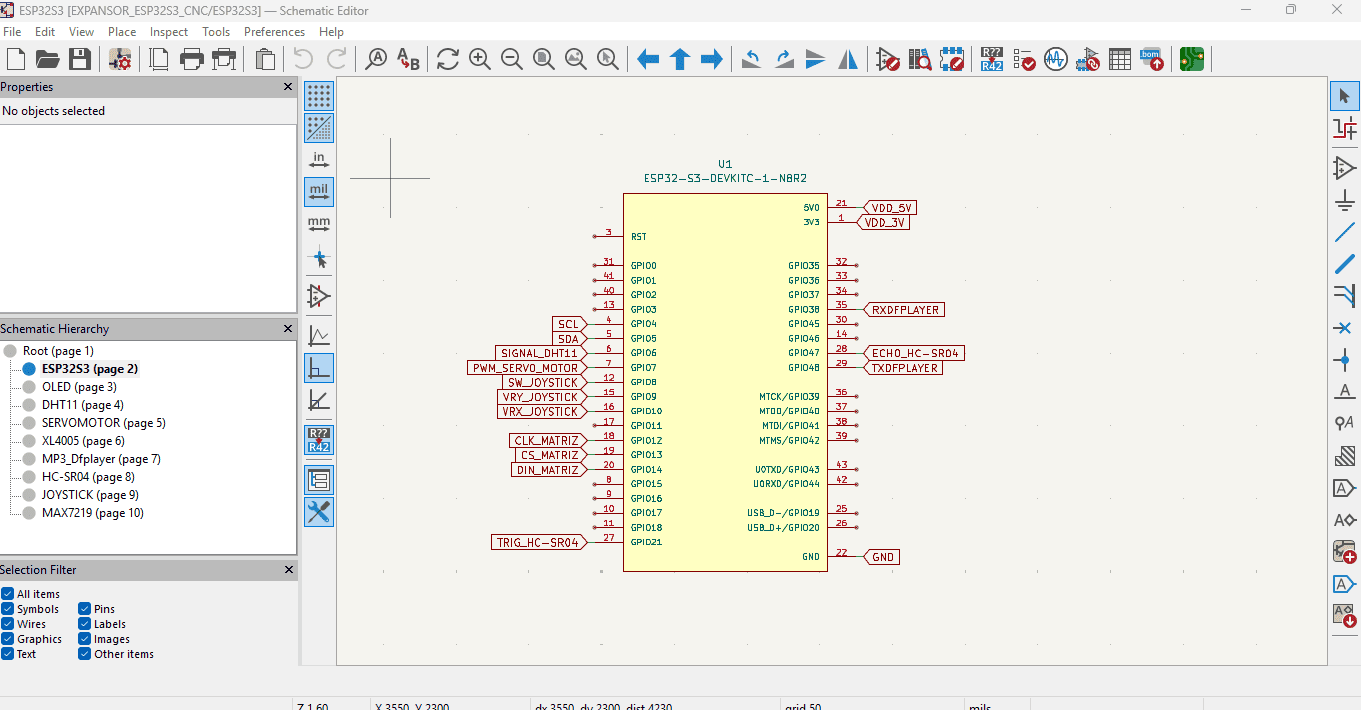Uncheck the Symbols selection filter

coord(8,609)
